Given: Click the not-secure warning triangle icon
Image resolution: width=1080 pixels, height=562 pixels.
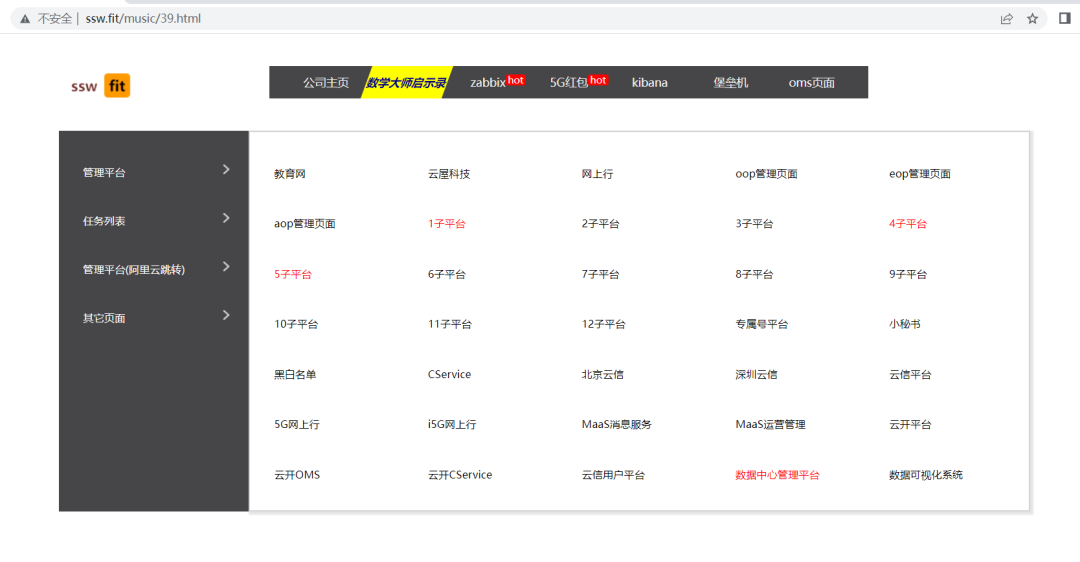Looking at the screenshot, I should (25, 19).
